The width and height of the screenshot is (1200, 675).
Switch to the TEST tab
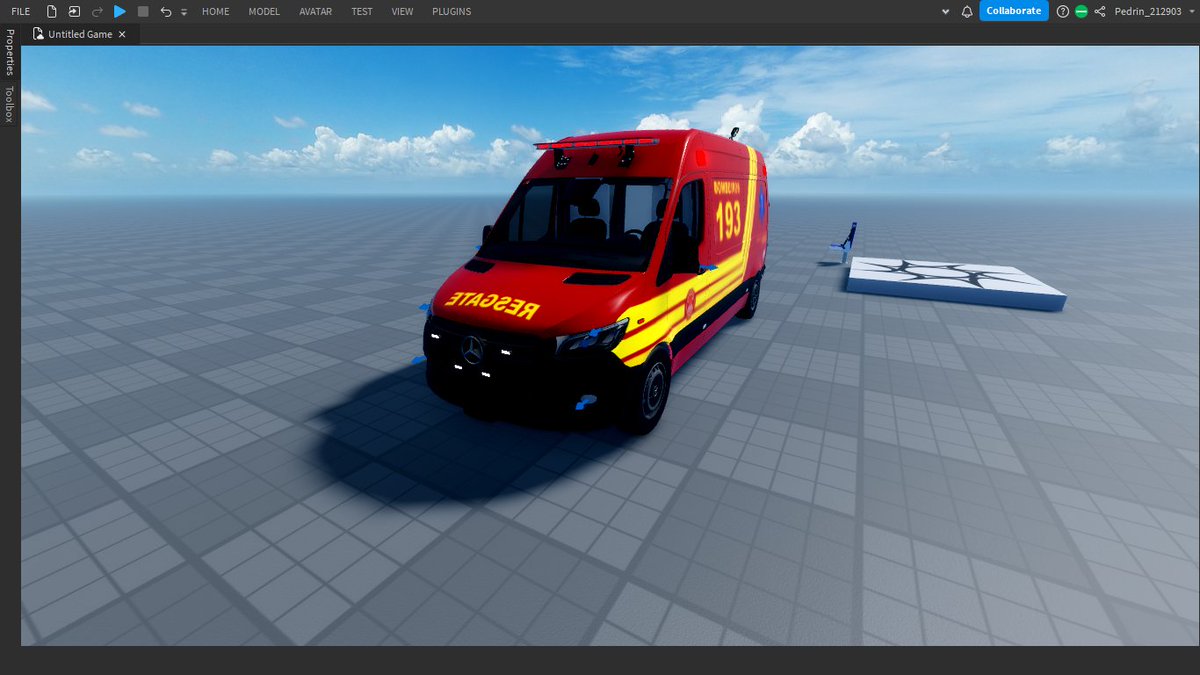[x=362, y=12]
